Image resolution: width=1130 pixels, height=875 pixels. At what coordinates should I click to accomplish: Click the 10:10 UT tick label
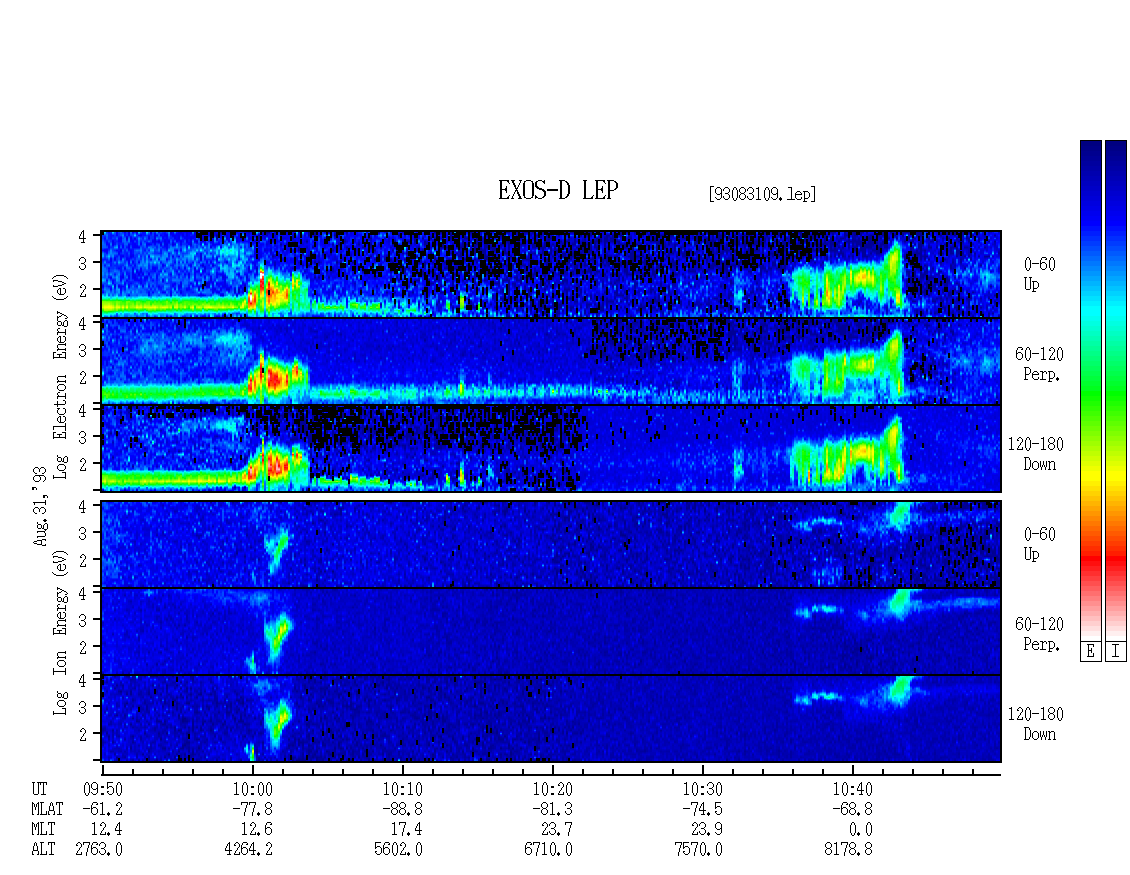coord(403,789)
